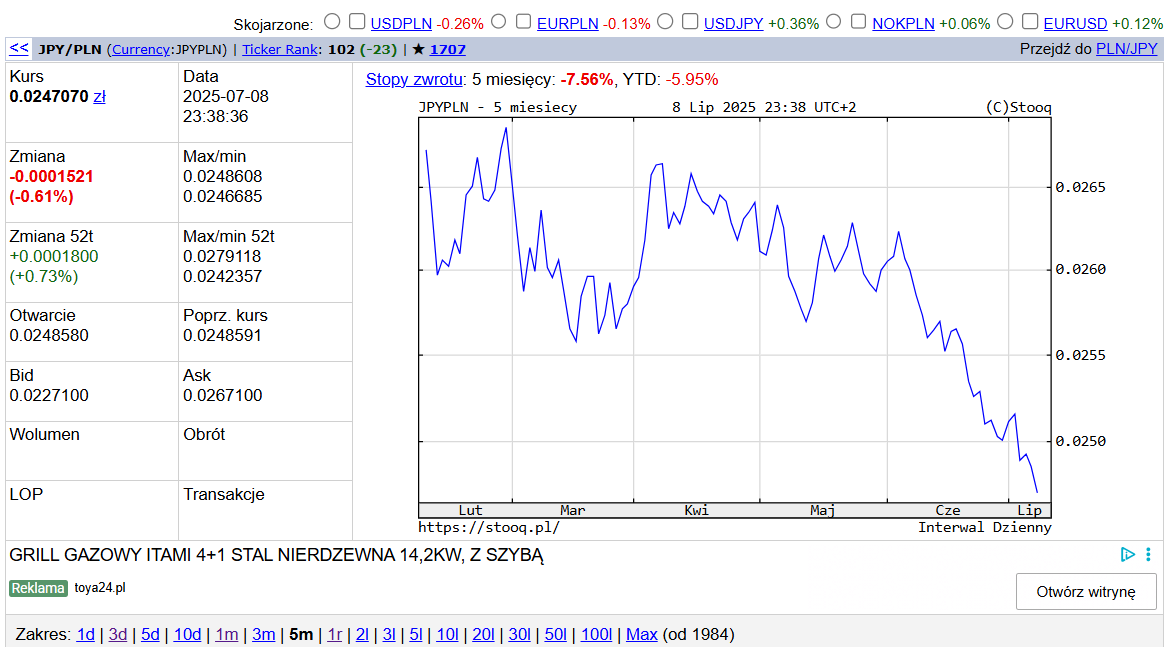
Task: Select the radio button before NOKPLN
Action: (x=834, y=22)
